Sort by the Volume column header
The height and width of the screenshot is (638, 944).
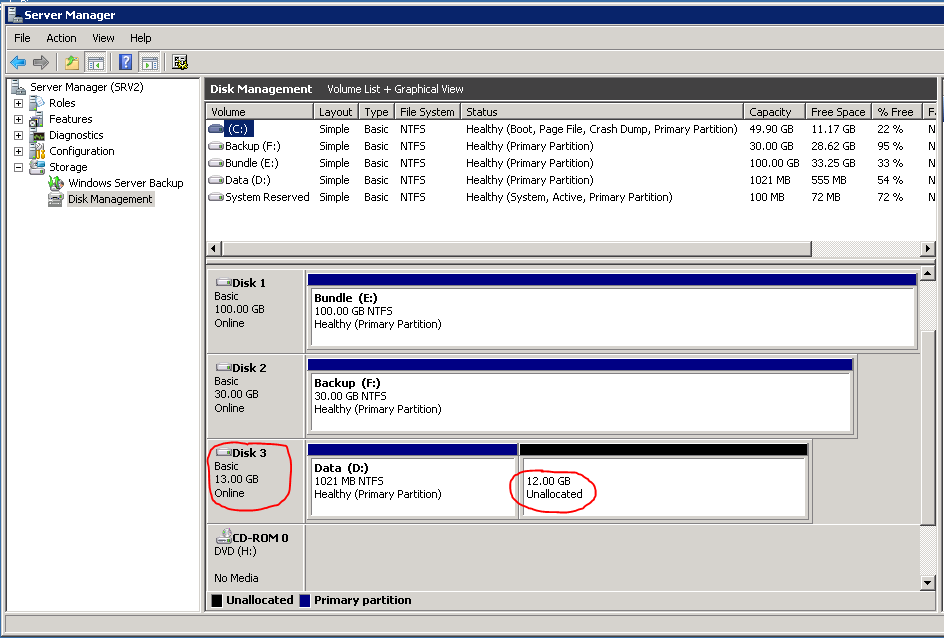coord(259,112)
